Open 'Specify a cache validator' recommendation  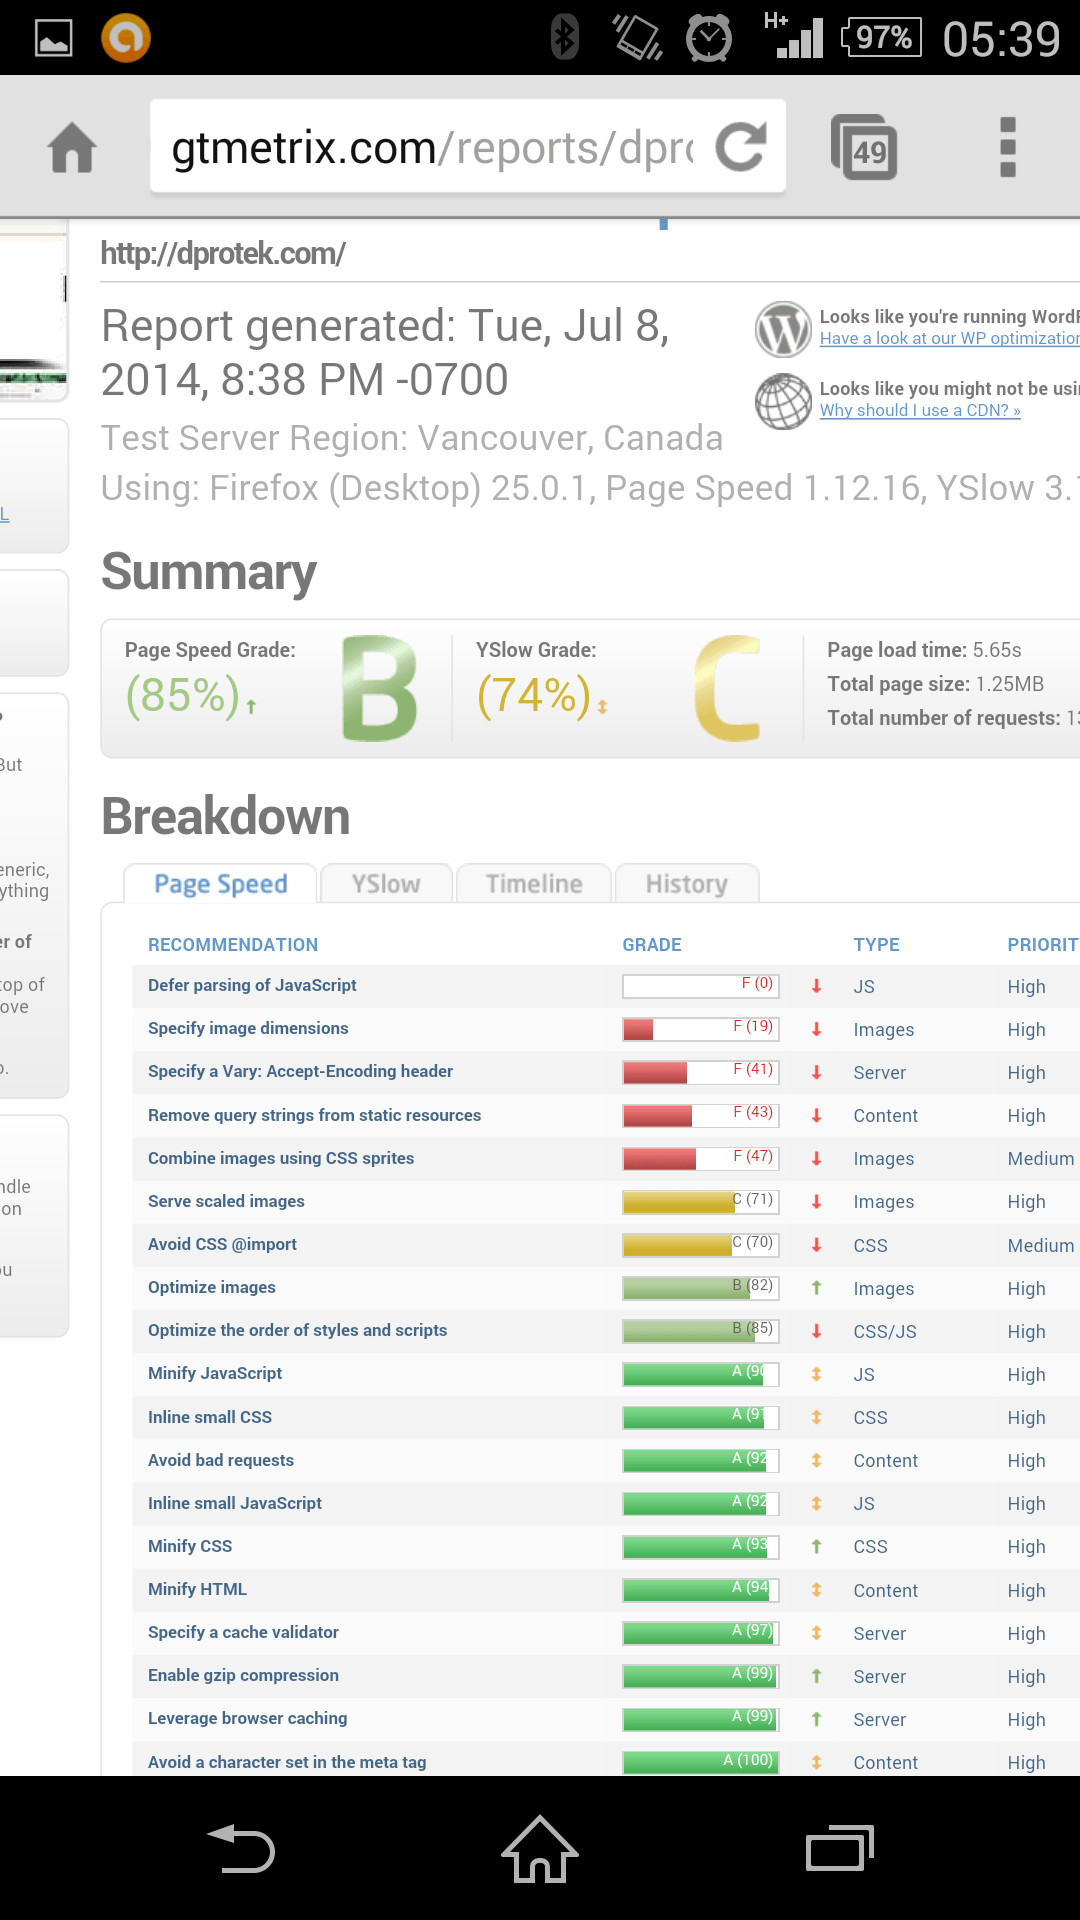[x=243, y=1632]
